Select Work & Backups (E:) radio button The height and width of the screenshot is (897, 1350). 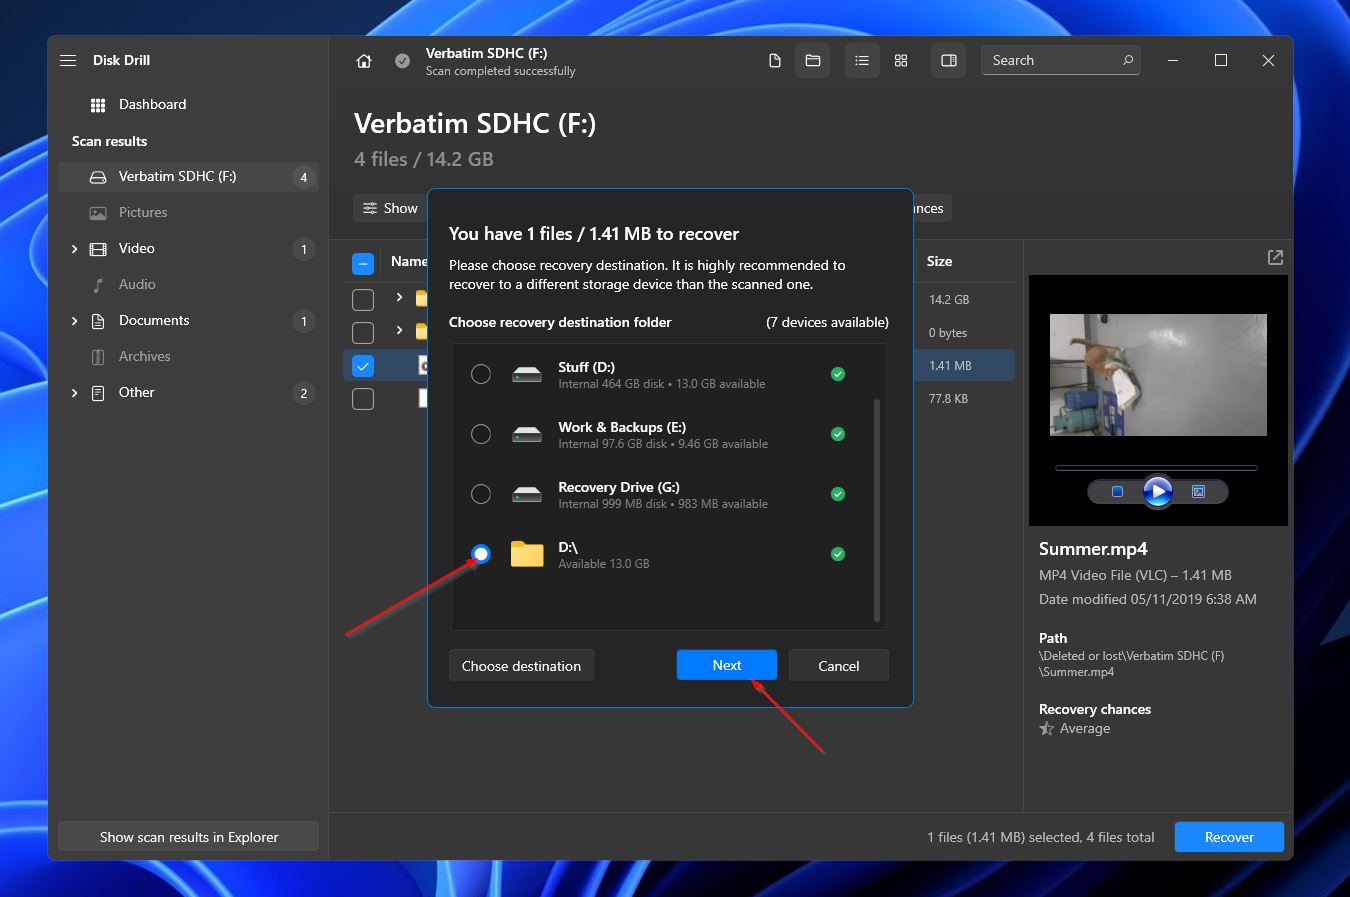481,434
